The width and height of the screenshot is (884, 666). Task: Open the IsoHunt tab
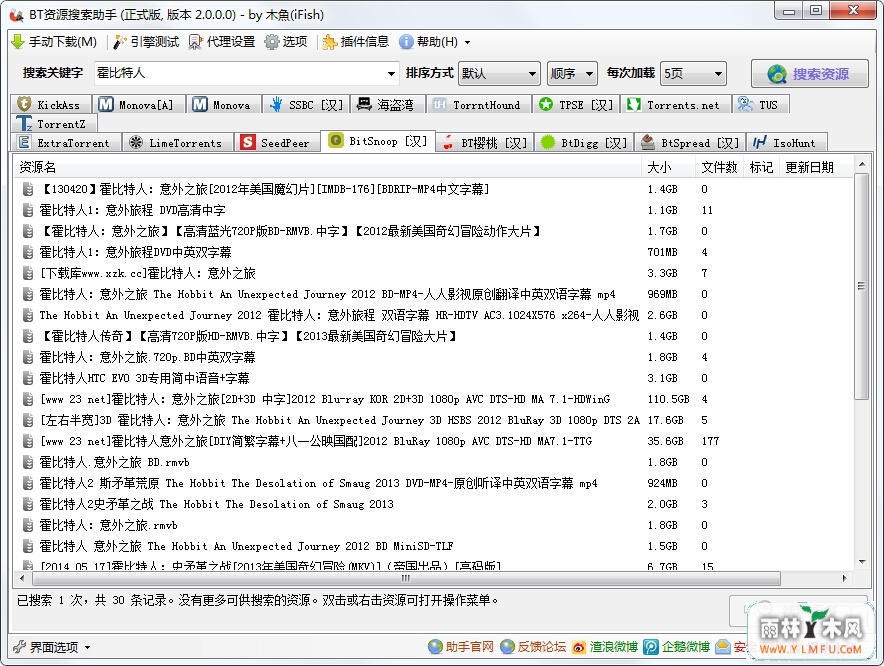click(788, 143)
